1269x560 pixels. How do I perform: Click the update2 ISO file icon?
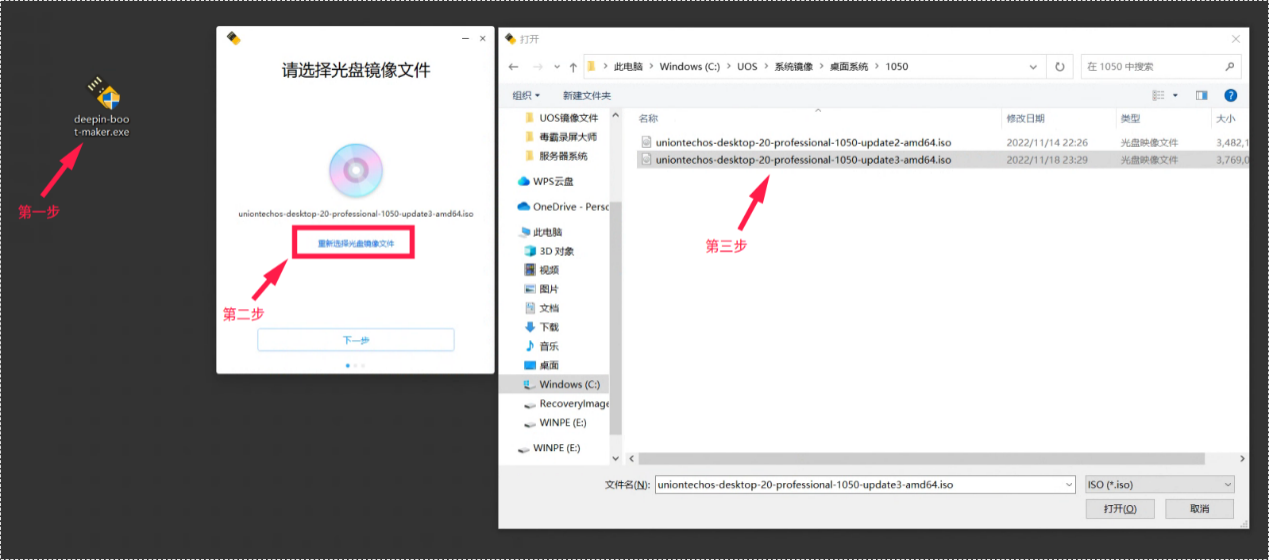tap(646, 142)
